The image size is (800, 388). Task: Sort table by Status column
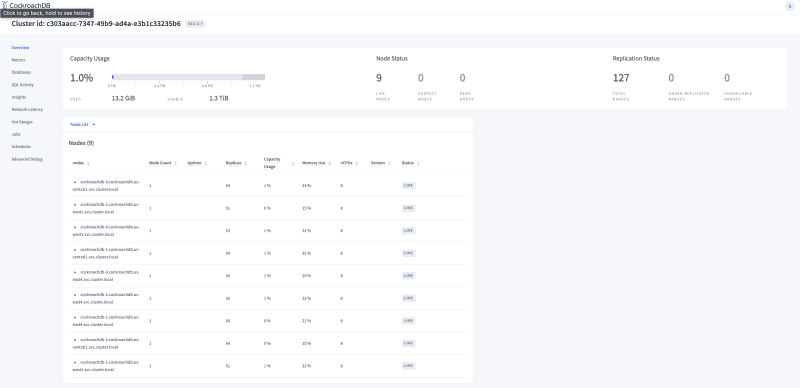pyautogui.click(x=411, y=163)
